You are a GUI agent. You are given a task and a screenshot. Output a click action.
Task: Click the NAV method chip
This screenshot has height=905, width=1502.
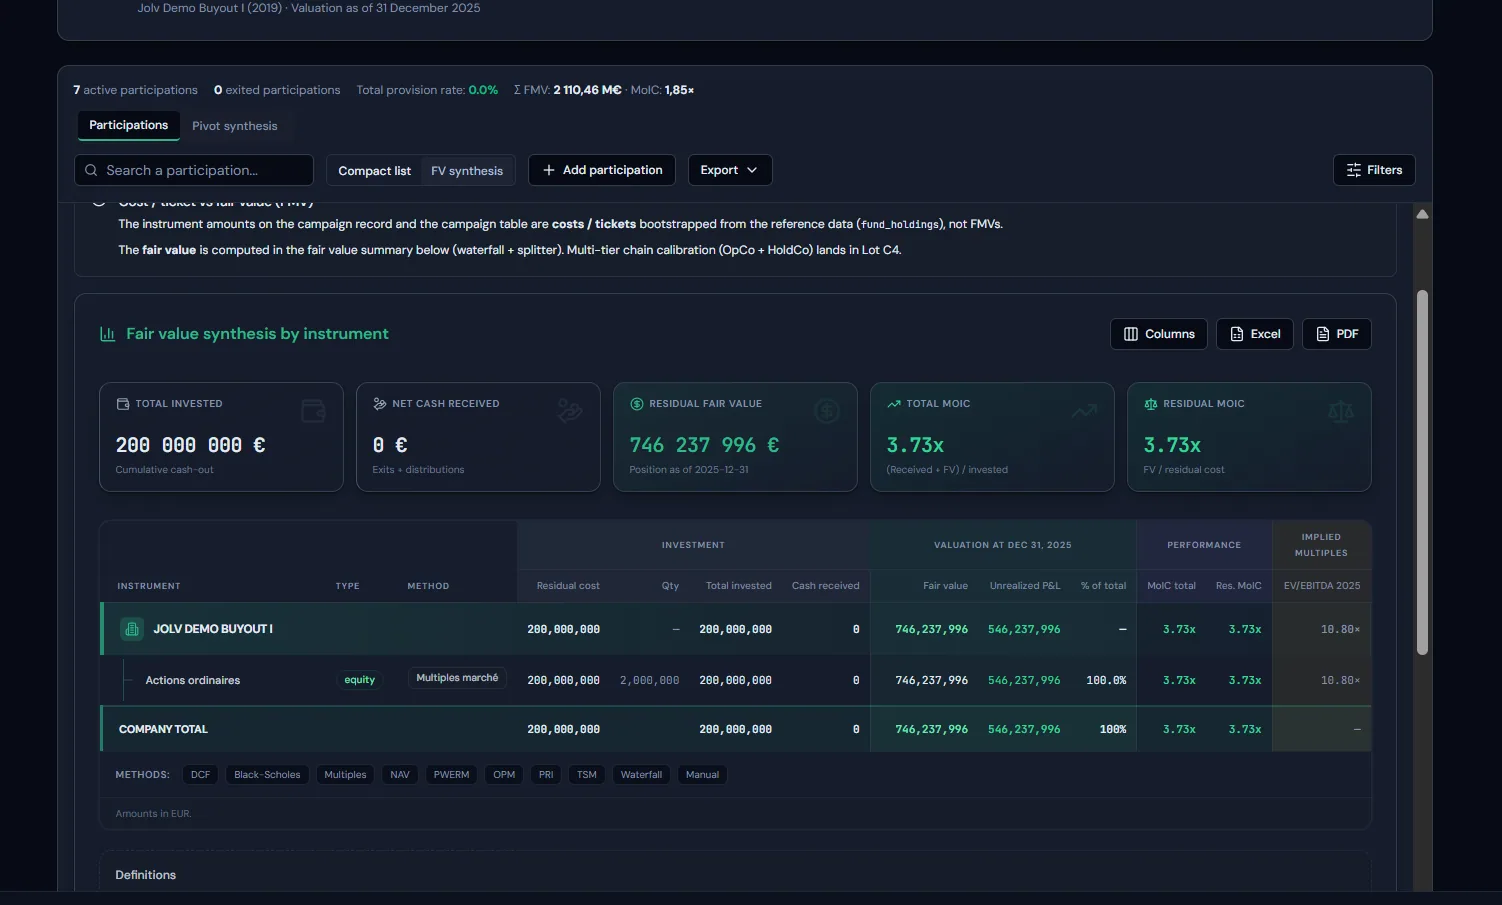pyautogui.click(x=400, y=775)
